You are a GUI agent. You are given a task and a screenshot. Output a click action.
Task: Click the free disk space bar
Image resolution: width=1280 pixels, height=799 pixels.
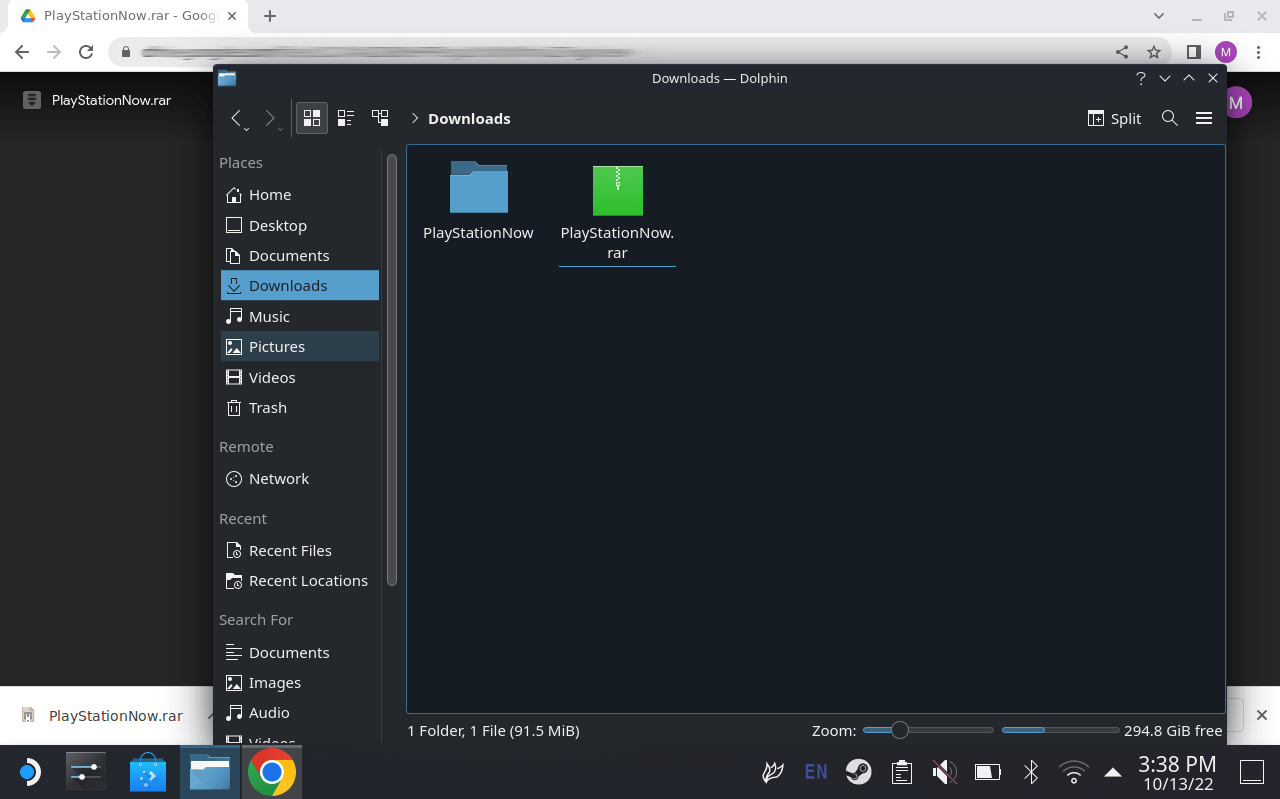[1060, 730]
